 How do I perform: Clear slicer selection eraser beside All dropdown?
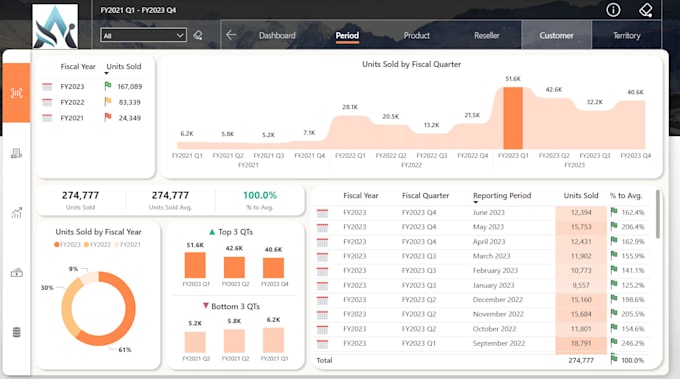198,35
